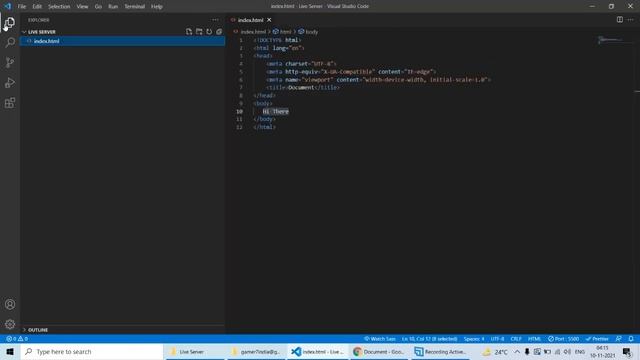
Task: Open the Search view in activity bar
Action: point(10,42)
